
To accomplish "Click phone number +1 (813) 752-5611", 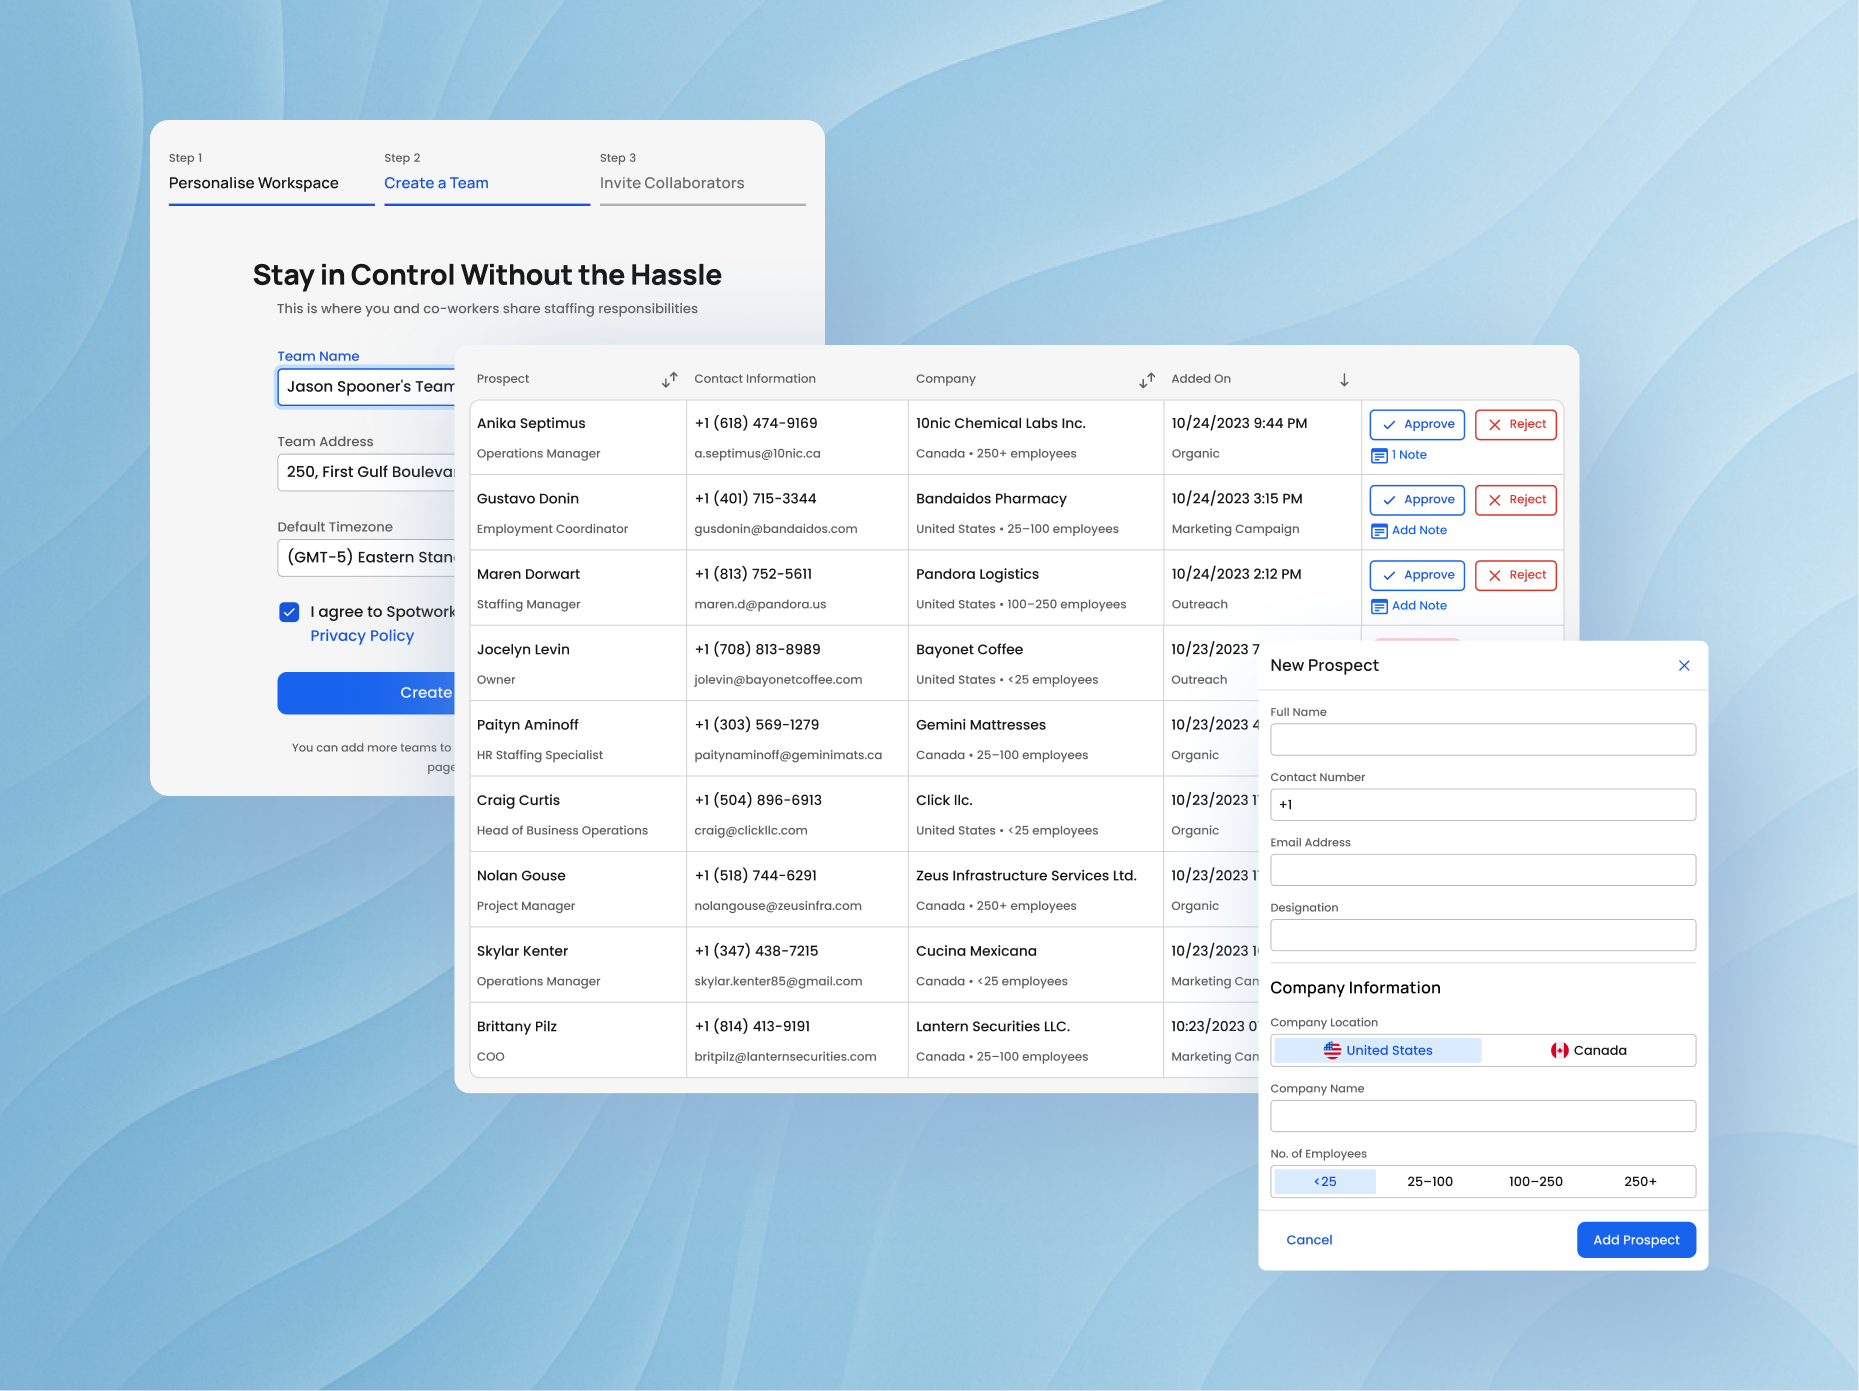I will point(753,574).
